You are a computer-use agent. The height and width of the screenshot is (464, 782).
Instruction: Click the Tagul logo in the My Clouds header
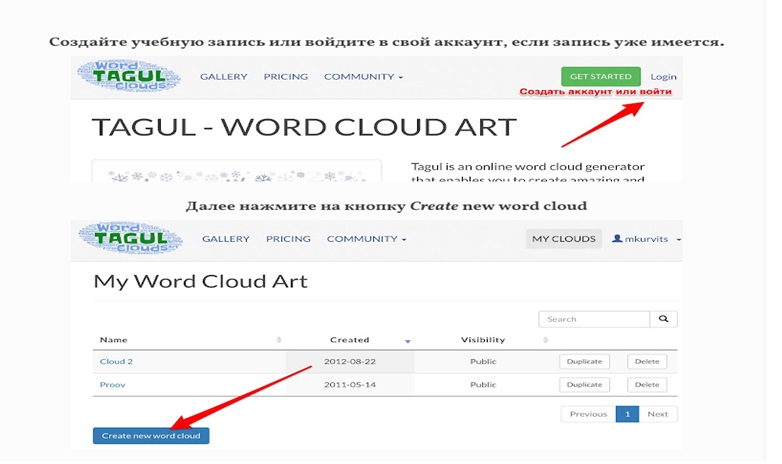pyautogui.click(x=131, y=238)
